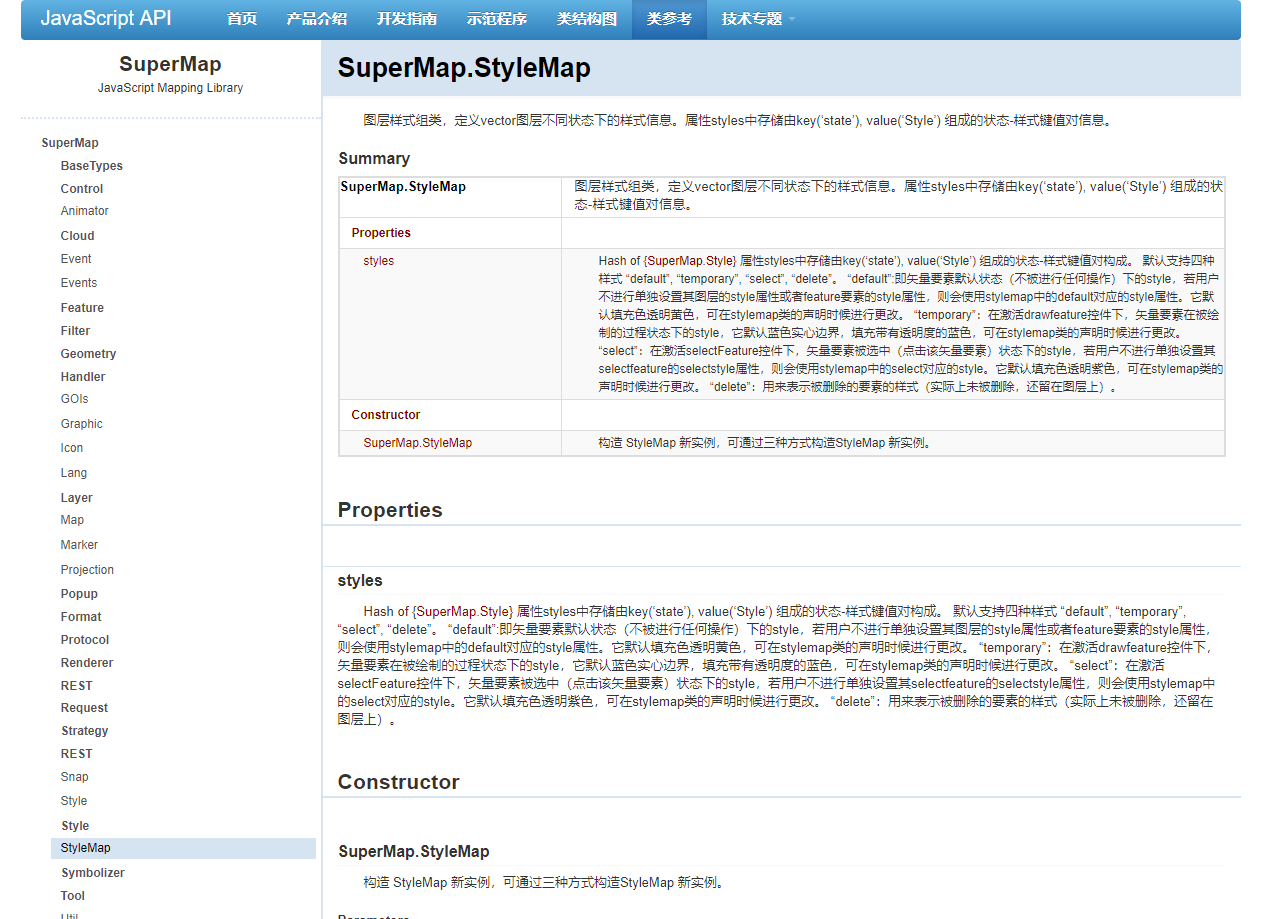
Task: Click the SuperMap sidebar library title
Action: tap(170, 64)
